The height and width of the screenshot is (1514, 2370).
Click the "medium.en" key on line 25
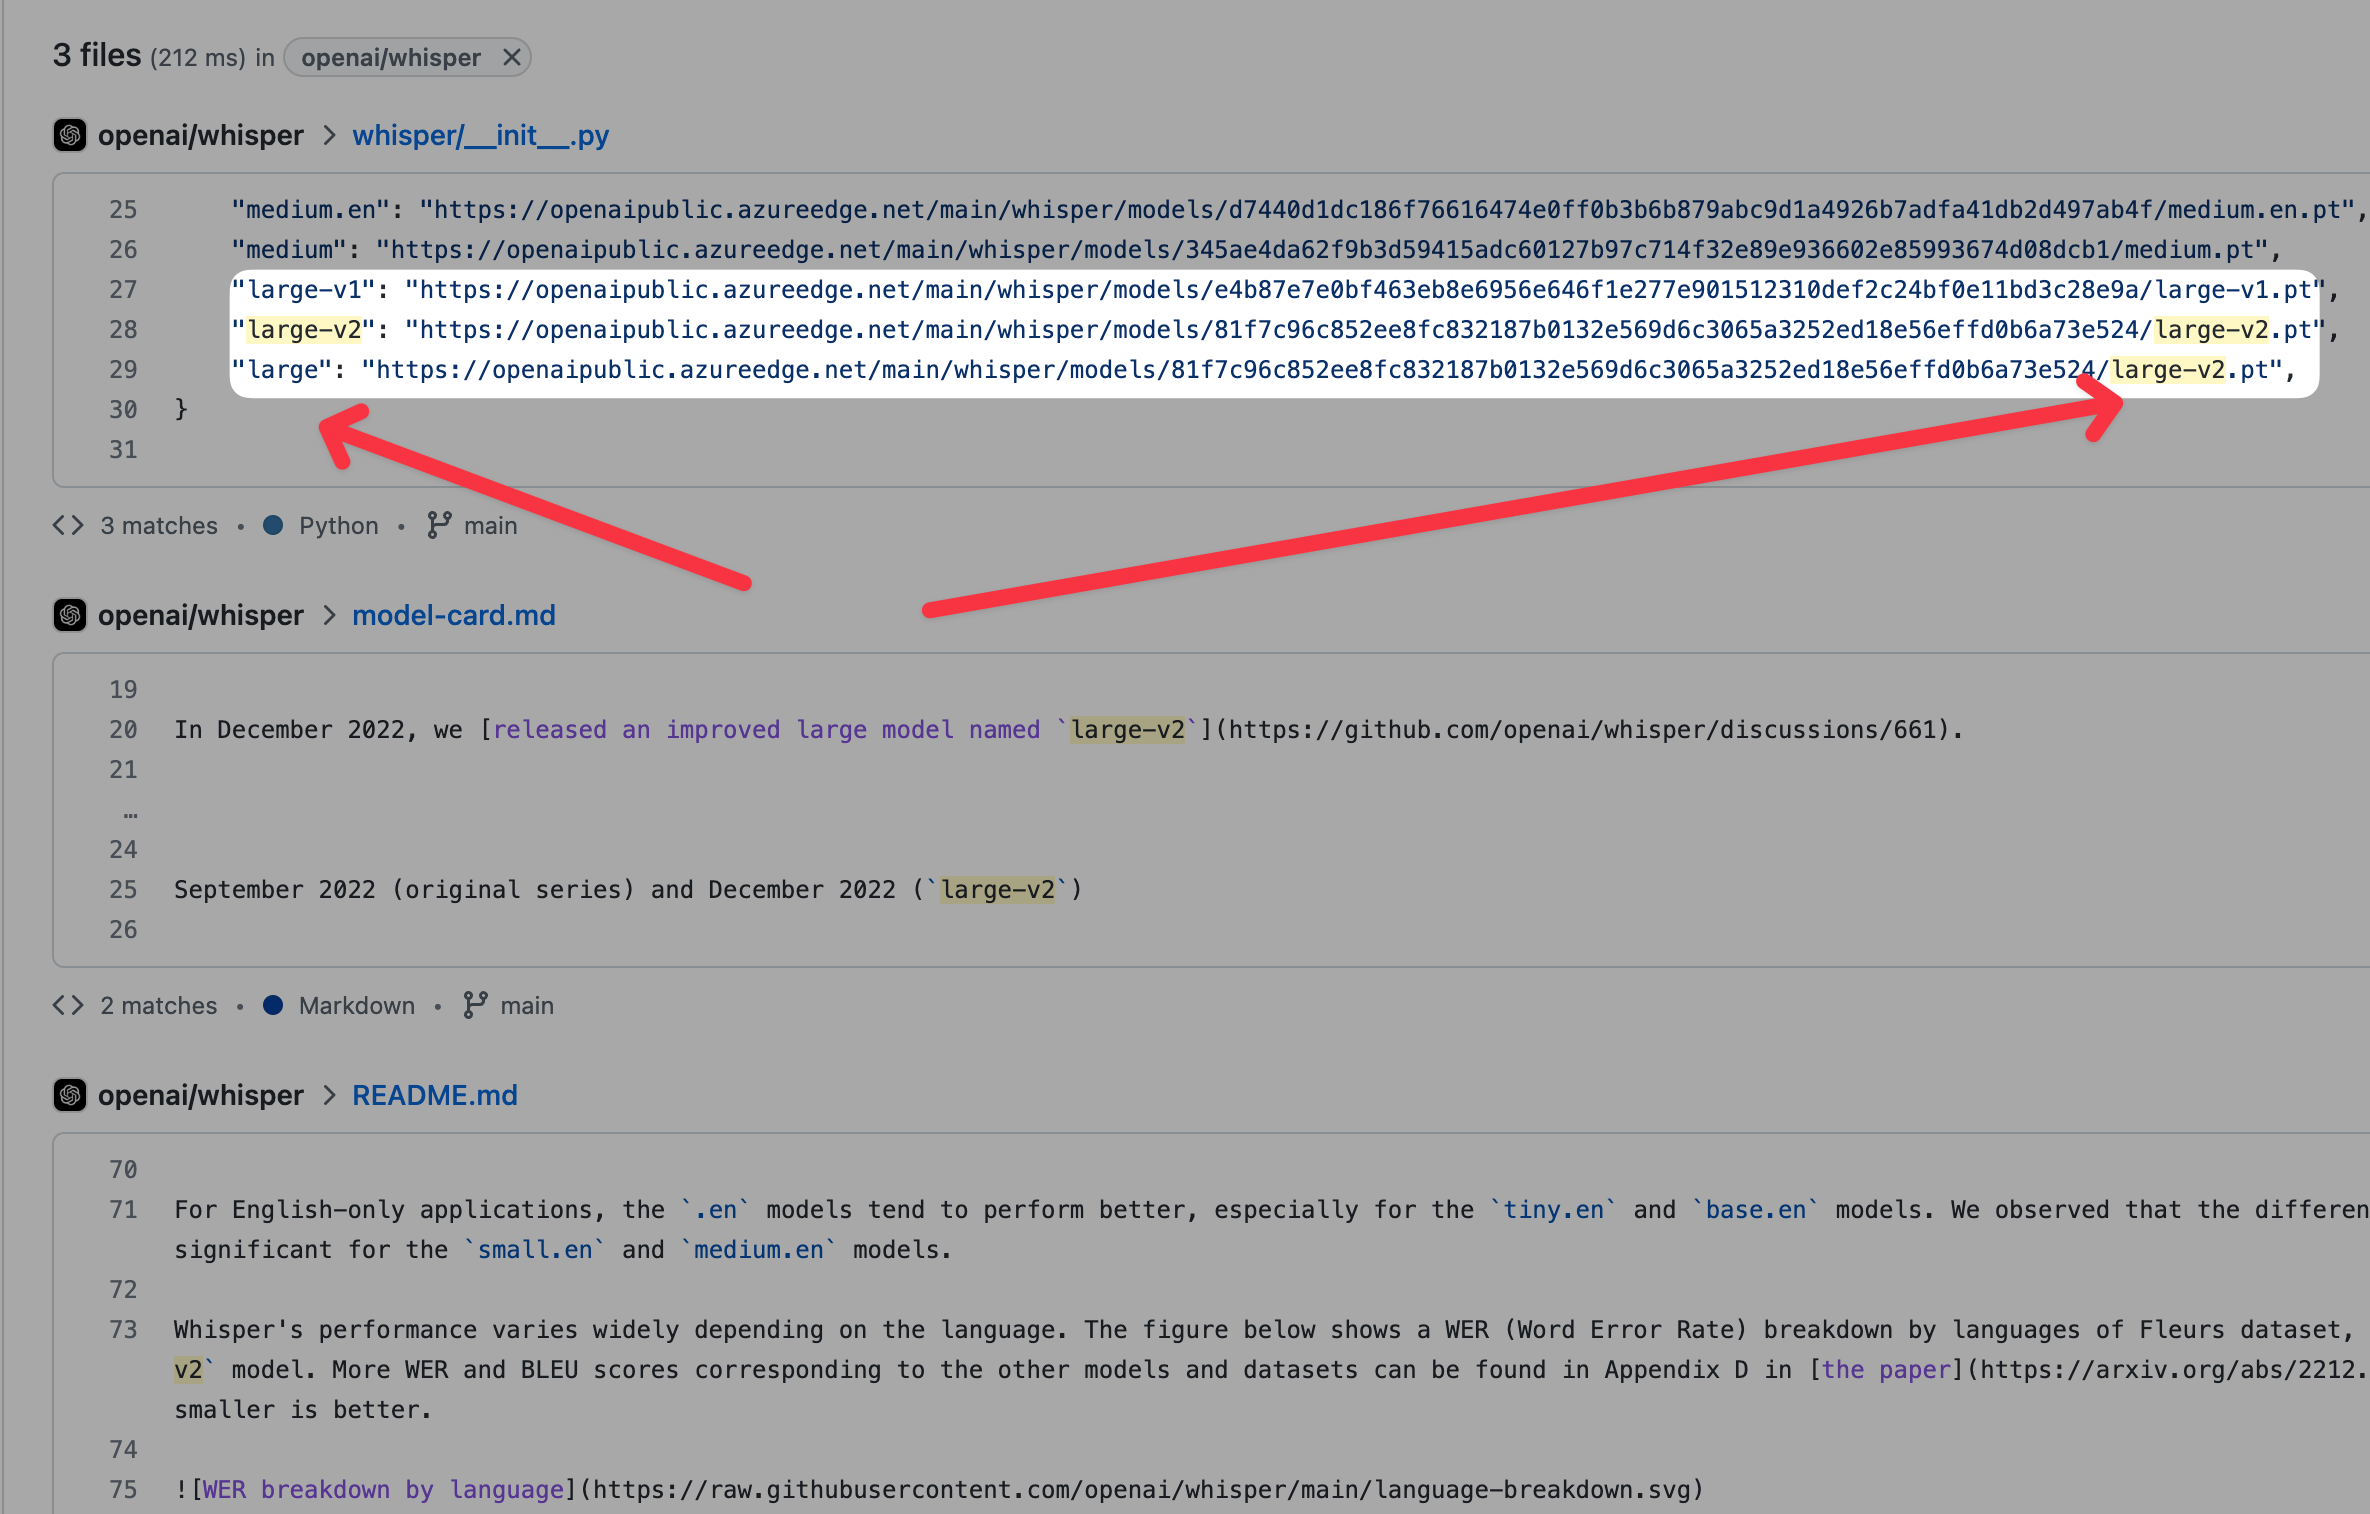pyautogui.click(x=311, y=209)
